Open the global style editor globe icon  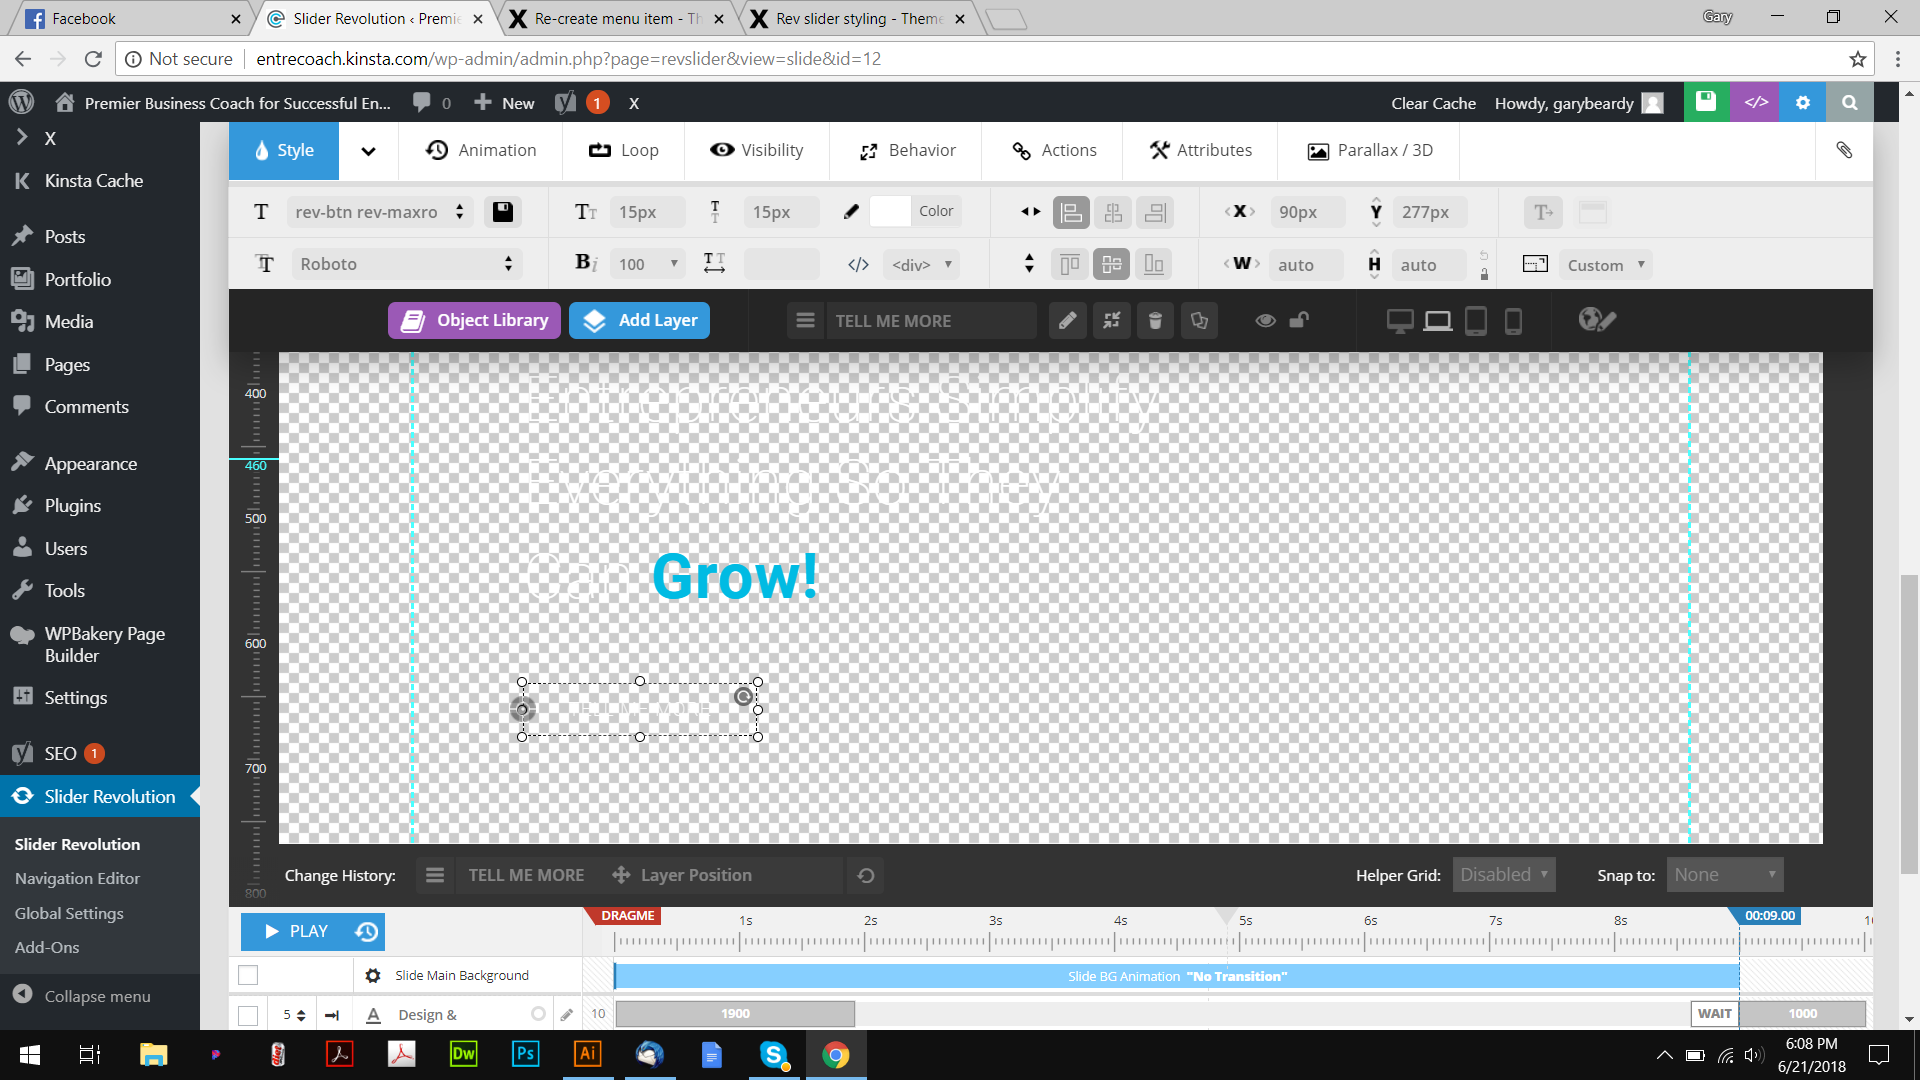[1597, 320]
